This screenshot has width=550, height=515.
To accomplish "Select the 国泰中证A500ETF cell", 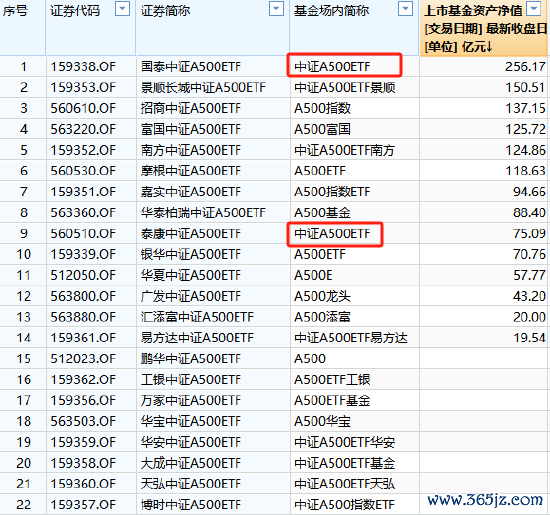I will click(213, 66).
